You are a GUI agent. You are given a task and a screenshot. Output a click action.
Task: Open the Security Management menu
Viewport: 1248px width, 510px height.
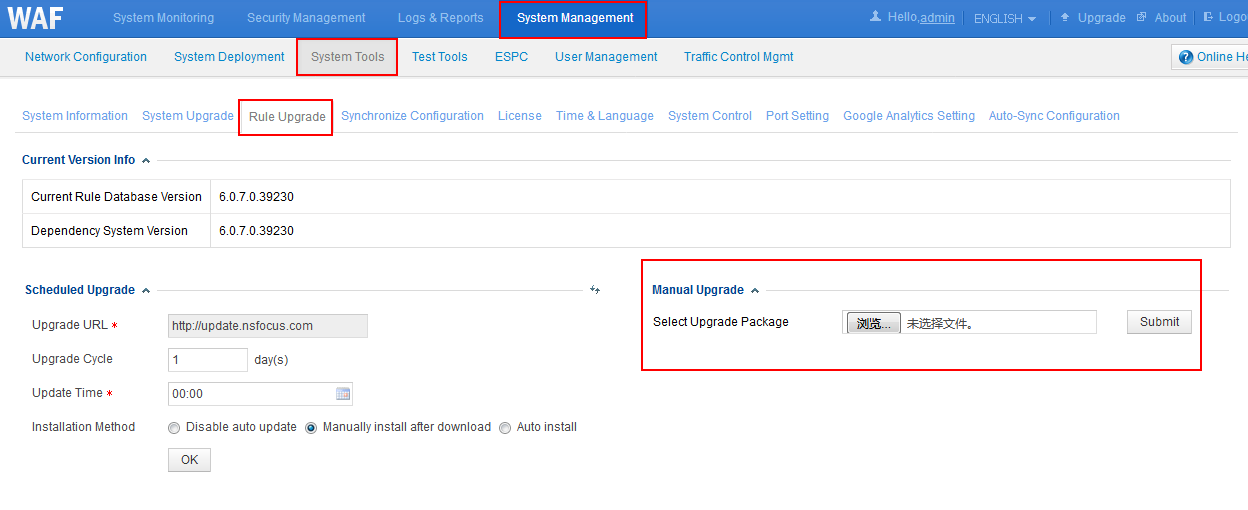[x=306, y=18]
